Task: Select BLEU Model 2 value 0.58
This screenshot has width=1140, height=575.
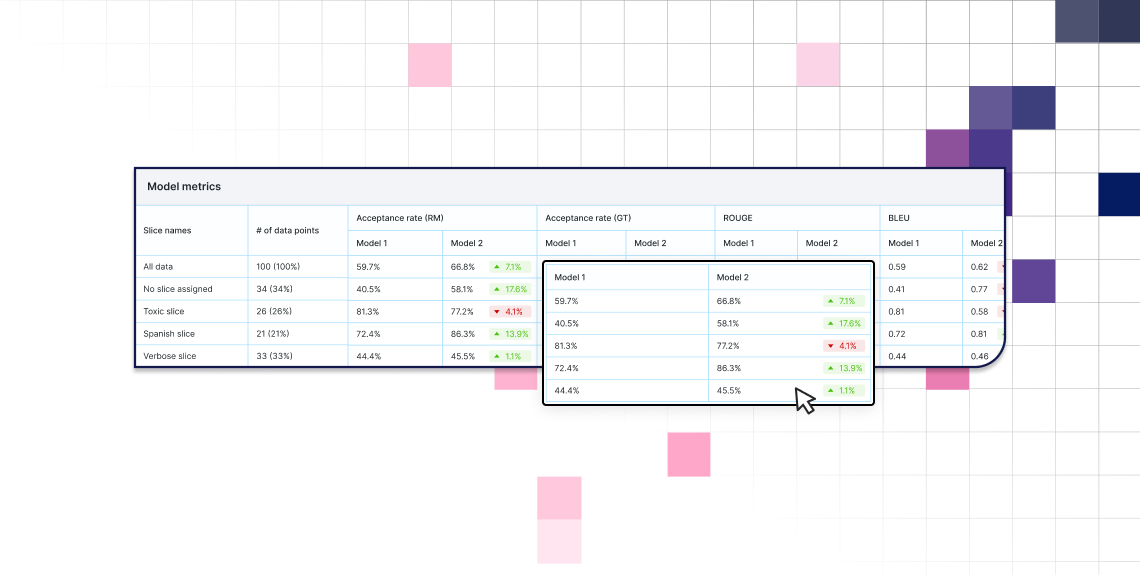Action: pyautogui.click(x=979, y=312)
